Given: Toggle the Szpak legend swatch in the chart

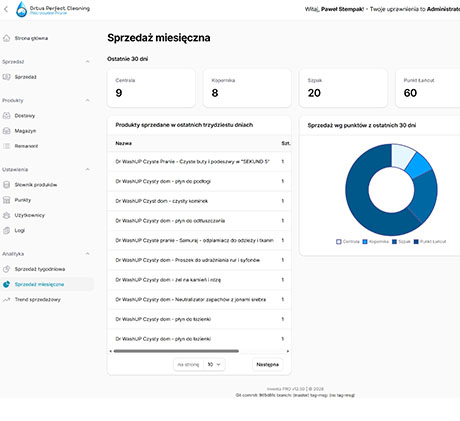Looking at the screenshot, I should pyautogui.click(x=394, y=241).
